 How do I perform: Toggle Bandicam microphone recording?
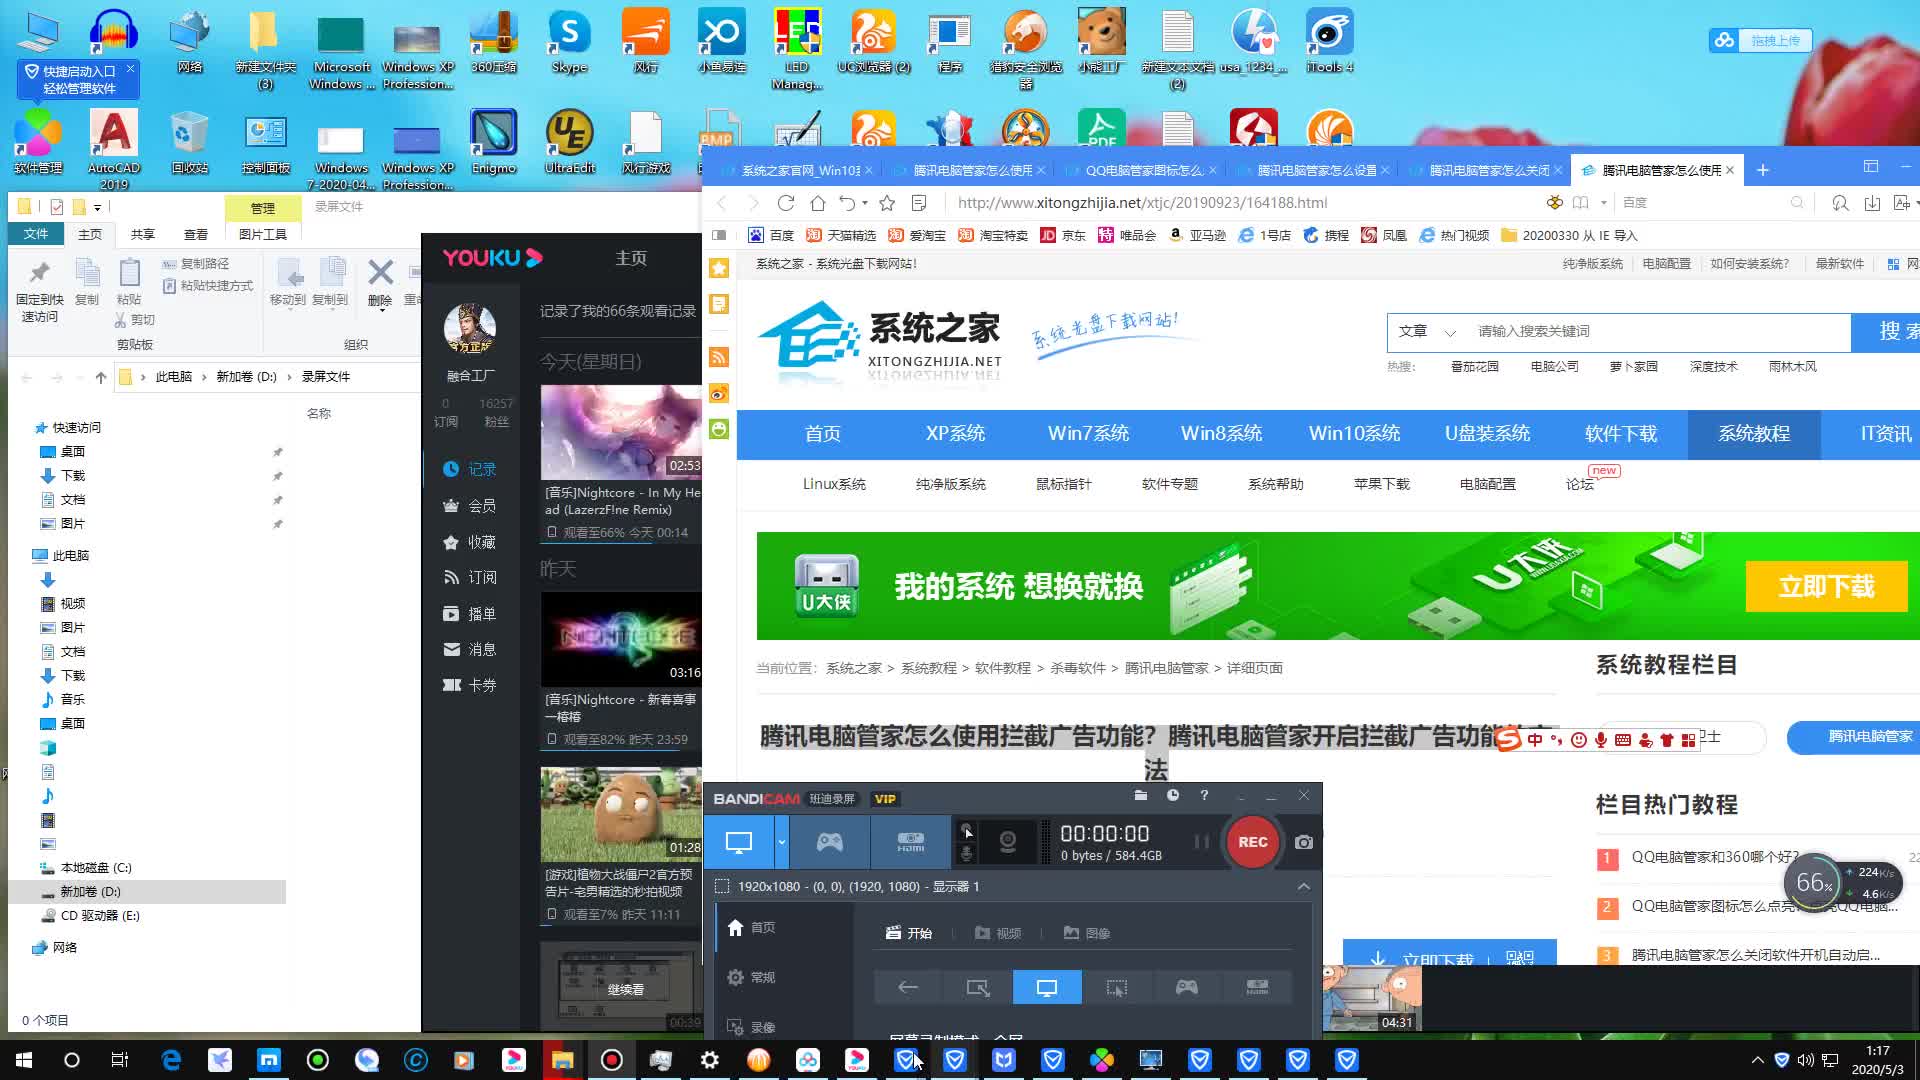(x=966, y=853)
